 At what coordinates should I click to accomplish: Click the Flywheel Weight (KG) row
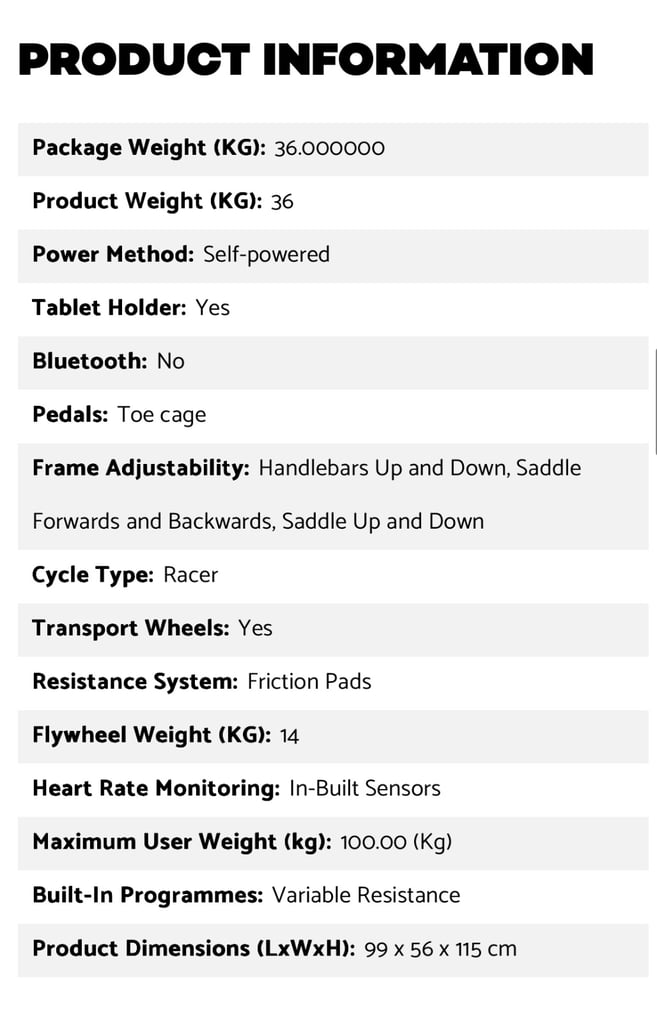(333, 737)
